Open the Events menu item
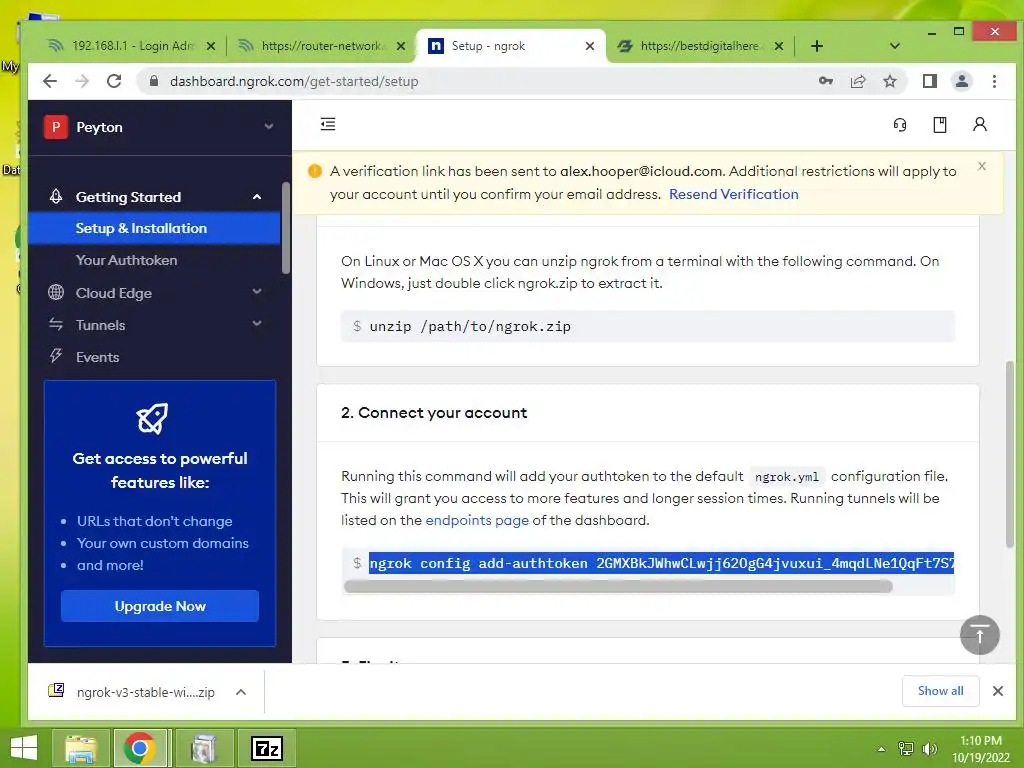The height and width of the screenshot is (768, 1024). 97,357
